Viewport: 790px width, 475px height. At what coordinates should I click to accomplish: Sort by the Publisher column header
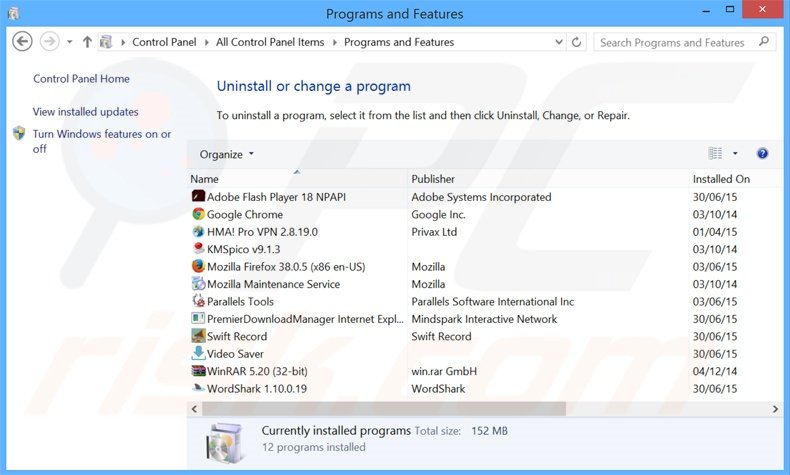[433, 179]
